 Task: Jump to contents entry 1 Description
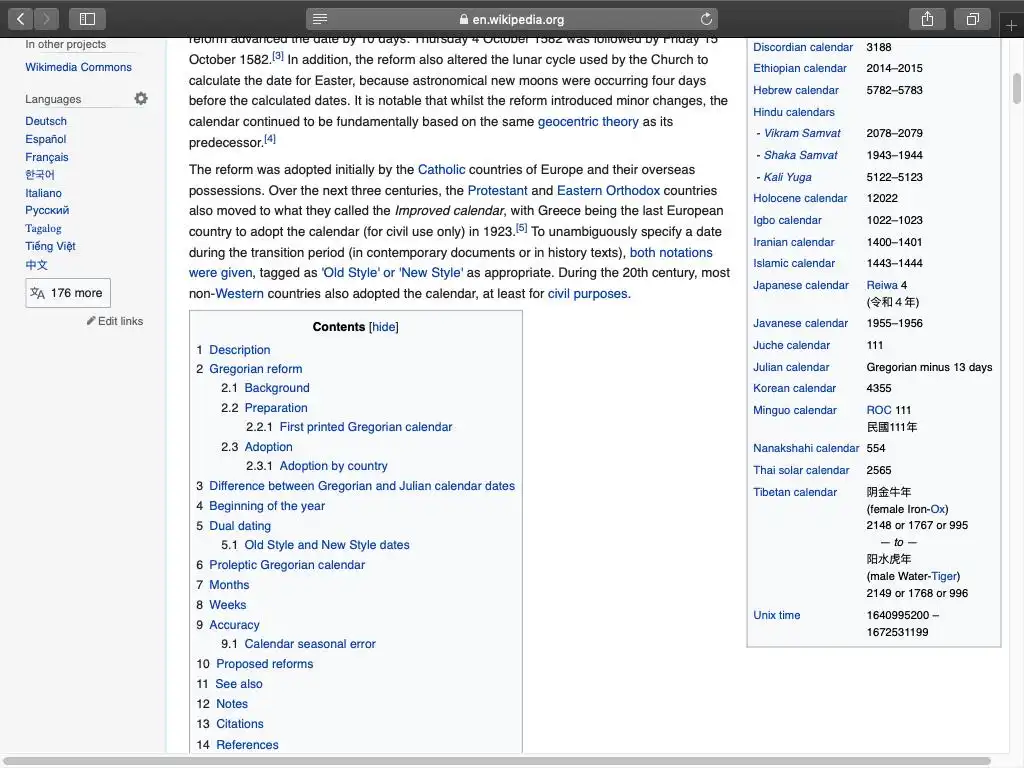pyautogui.click(x=240, y=349)
